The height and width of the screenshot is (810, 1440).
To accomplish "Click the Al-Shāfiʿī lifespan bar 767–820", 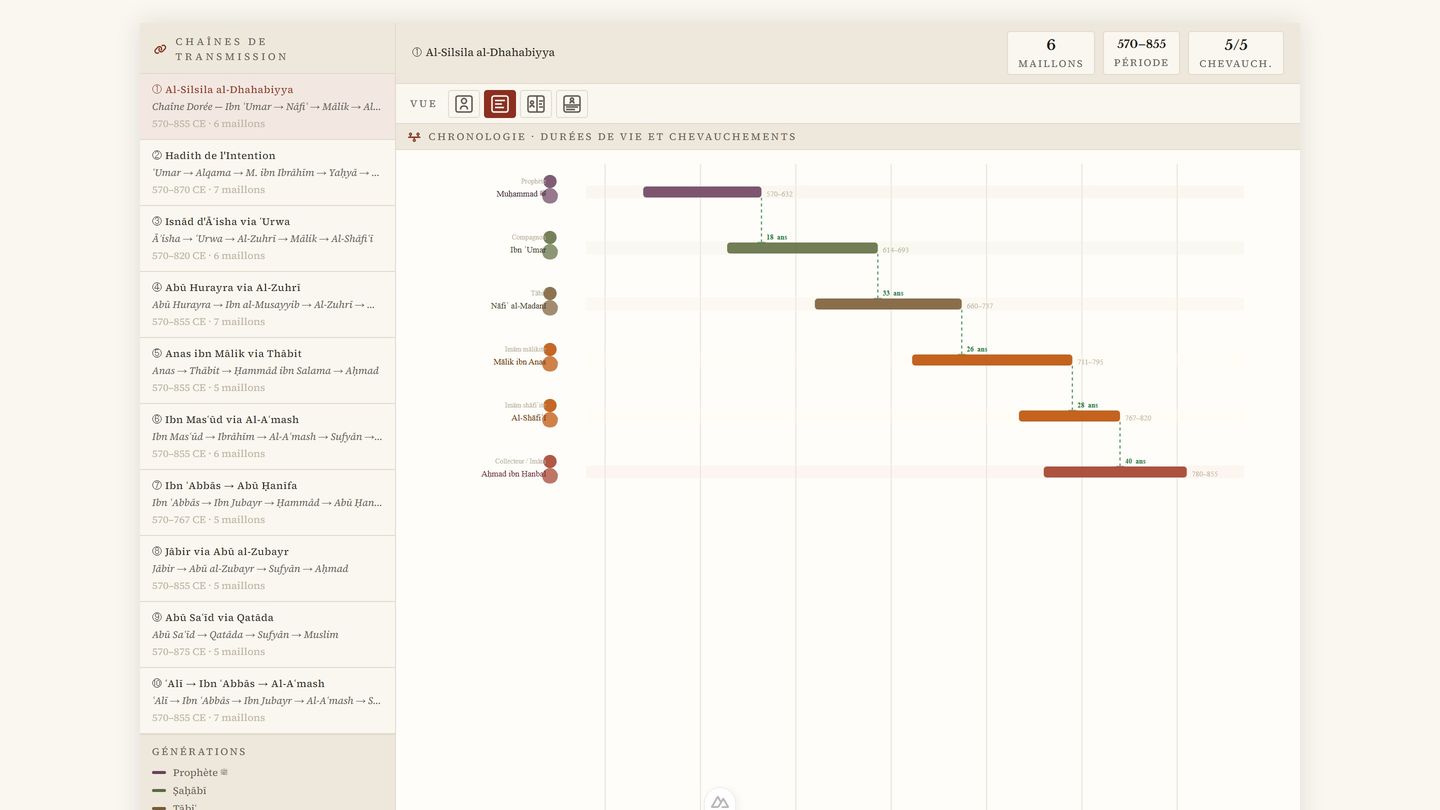I will pos(1069,416).
